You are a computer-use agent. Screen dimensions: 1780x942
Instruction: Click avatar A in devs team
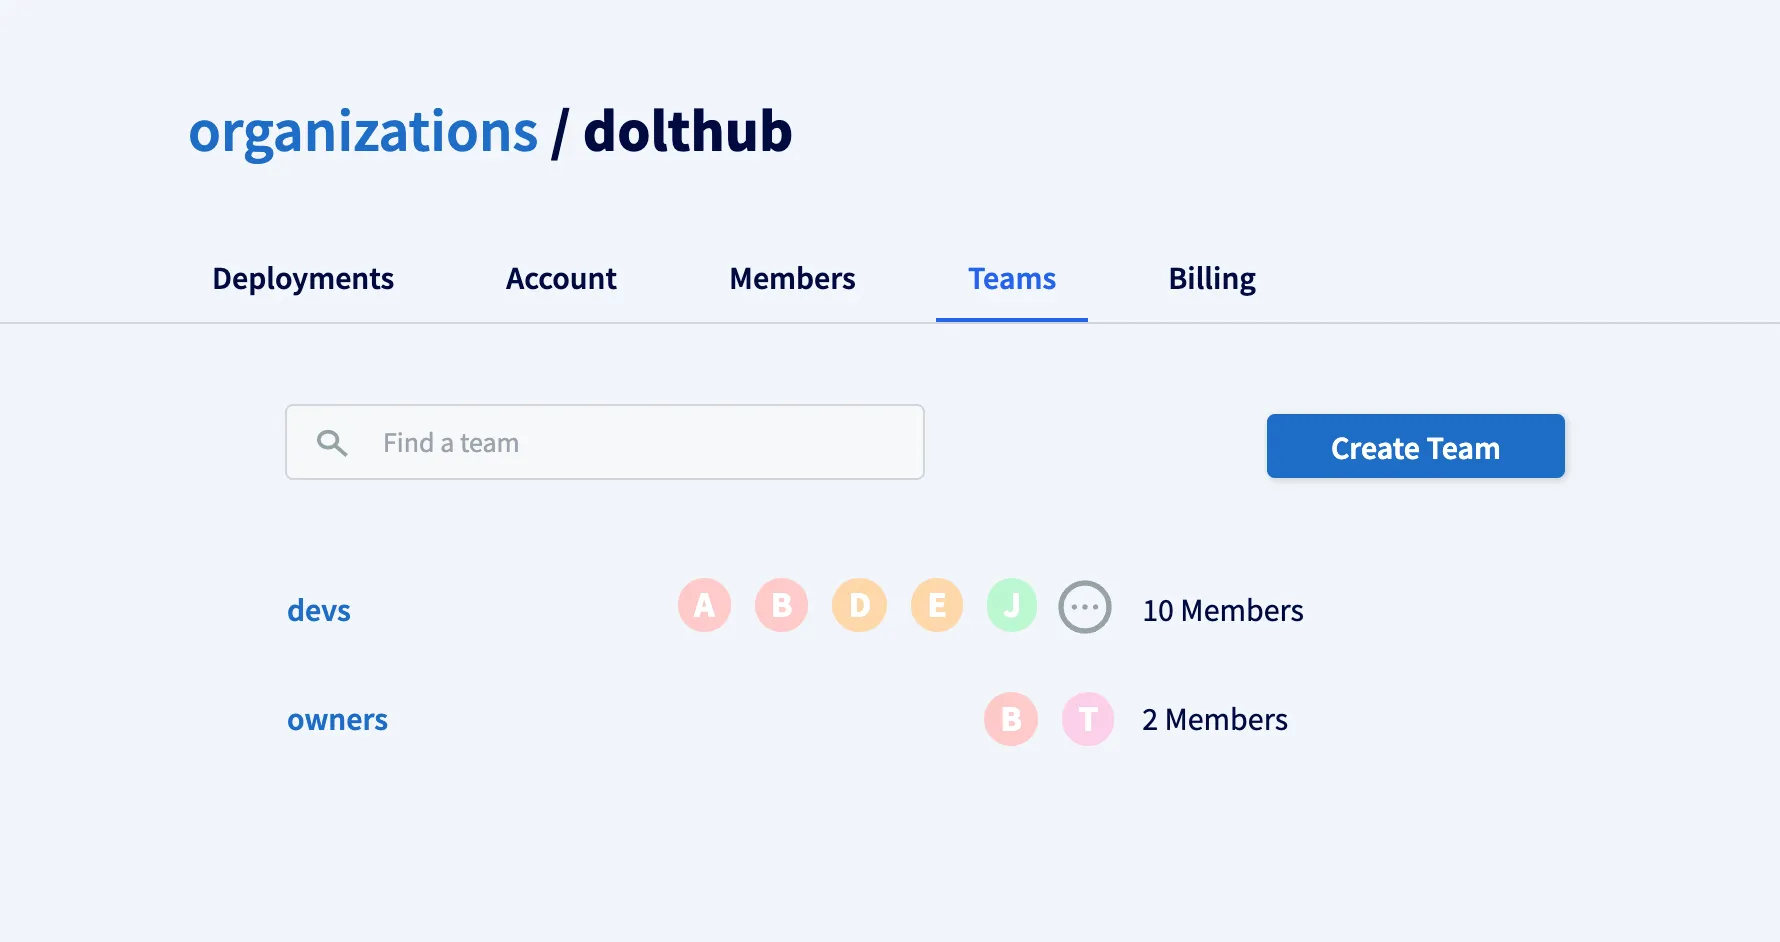pyautogui.click(x=704, y=605)
